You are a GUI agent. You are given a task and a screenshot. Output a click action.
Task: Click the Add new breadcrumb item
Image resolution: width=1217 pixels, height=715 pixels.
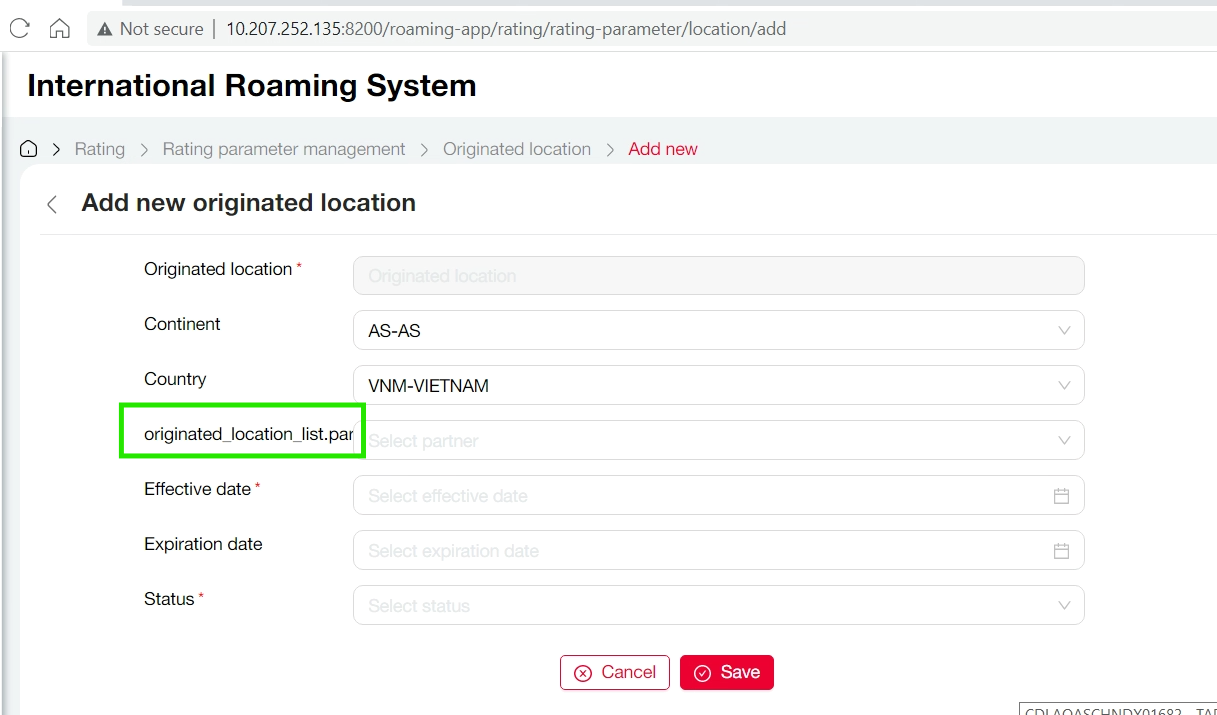663,149
